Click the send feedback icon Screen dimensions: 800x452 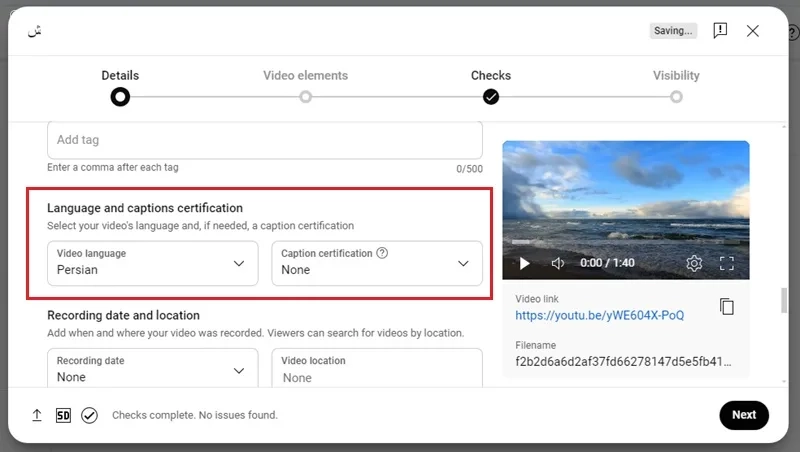tap(720, 31)
